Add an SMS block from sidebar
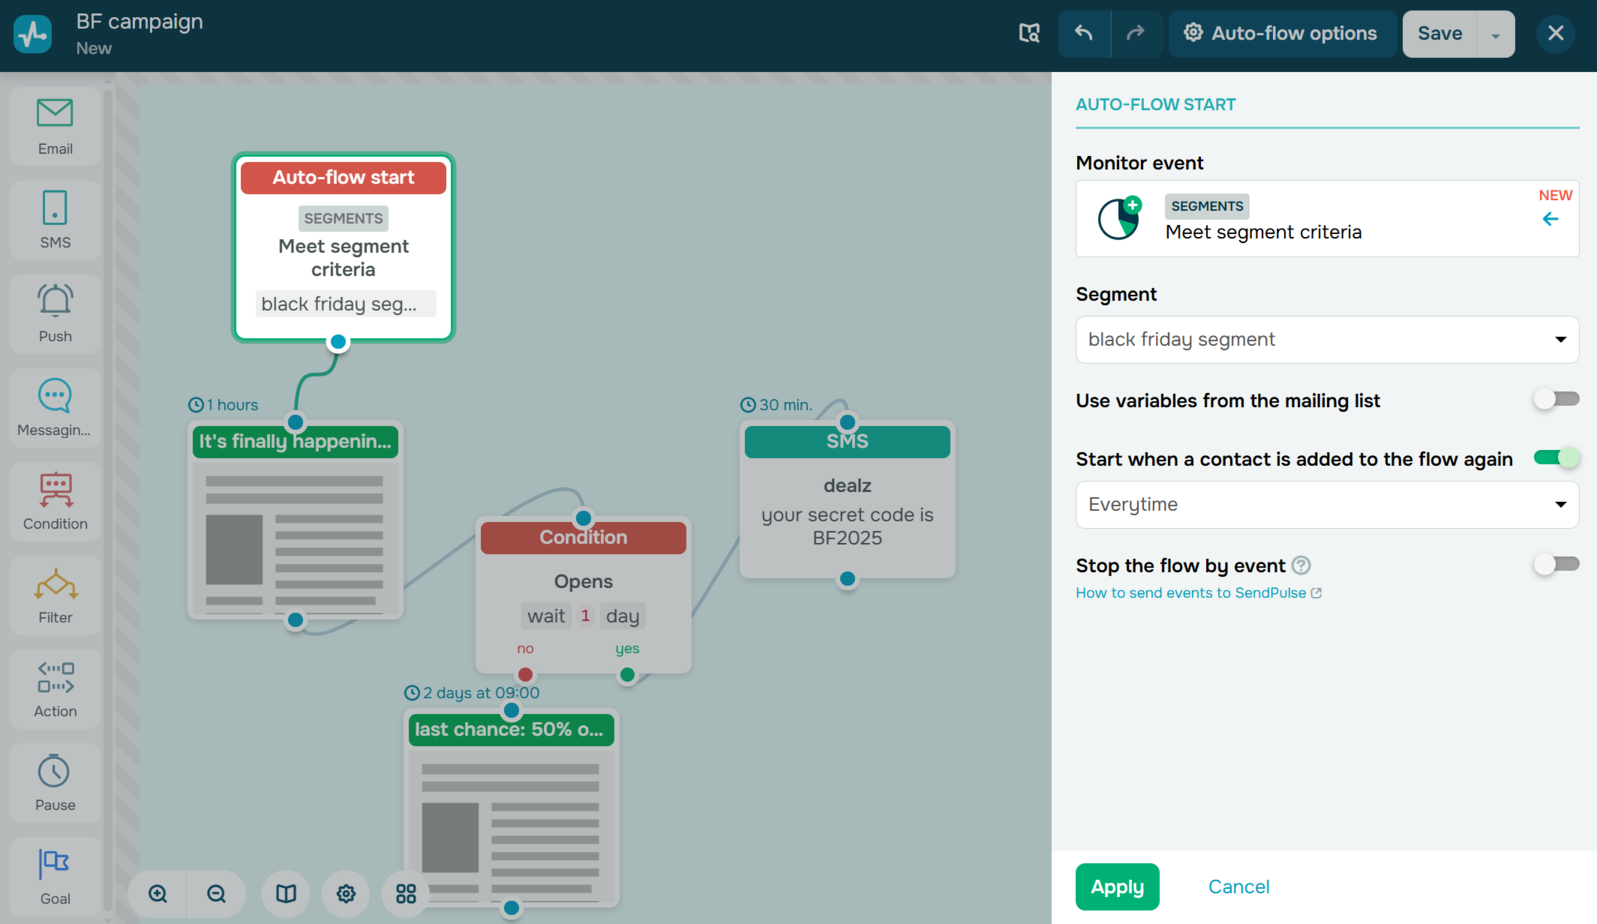 (x=55, y=220)
